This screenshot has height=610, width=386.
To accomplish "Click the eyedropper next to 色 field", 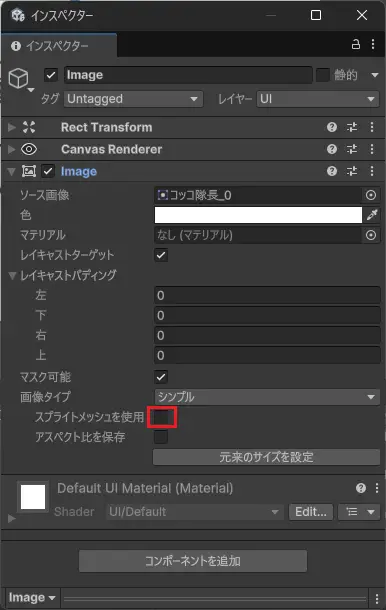I will pyautogui.click(x=372, y=215).
